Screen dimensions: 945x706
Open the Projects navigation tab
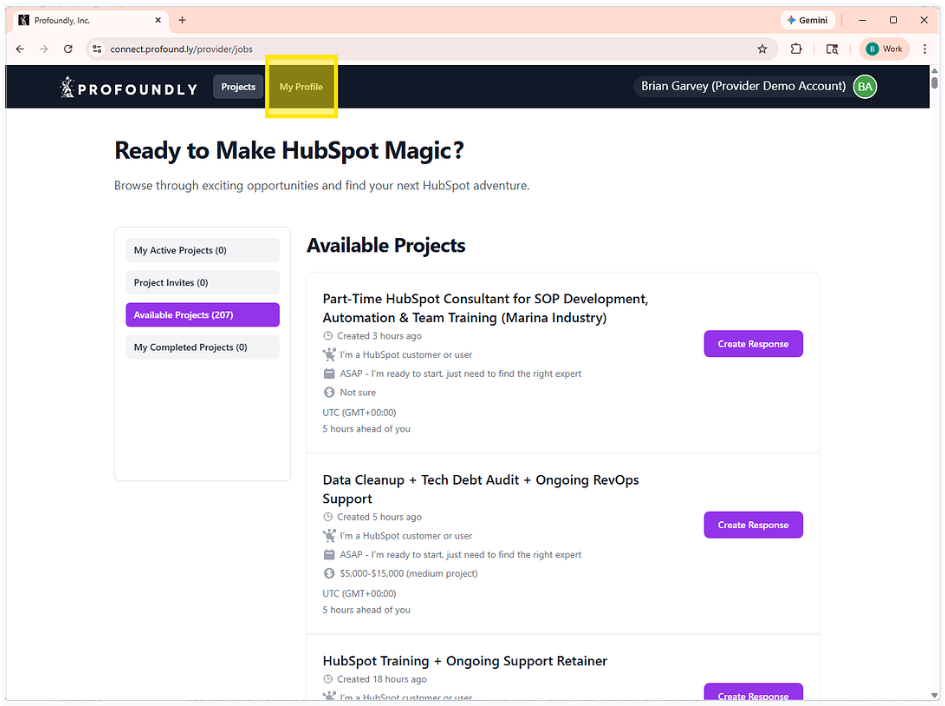coord(238,87)
